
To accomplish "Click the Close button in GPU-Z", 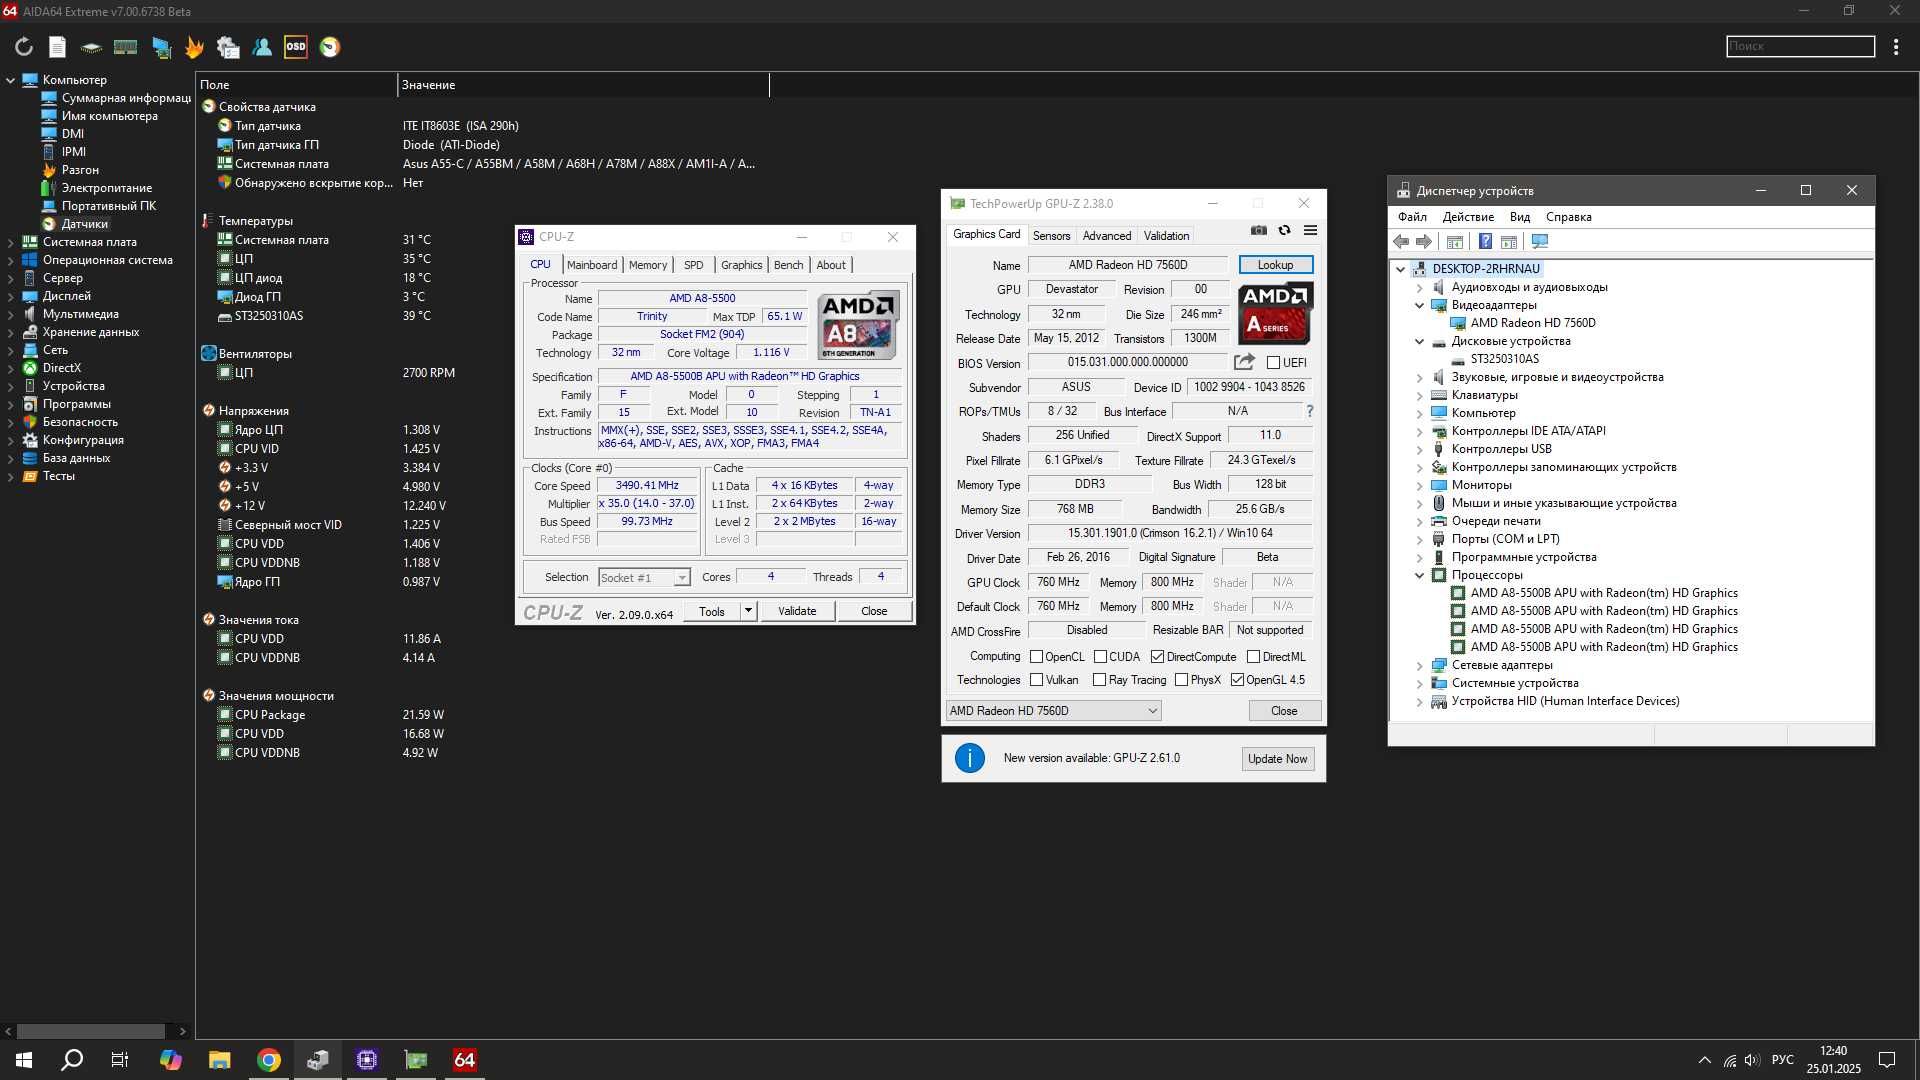I will pyautogui.click(x=1284, y=711).
